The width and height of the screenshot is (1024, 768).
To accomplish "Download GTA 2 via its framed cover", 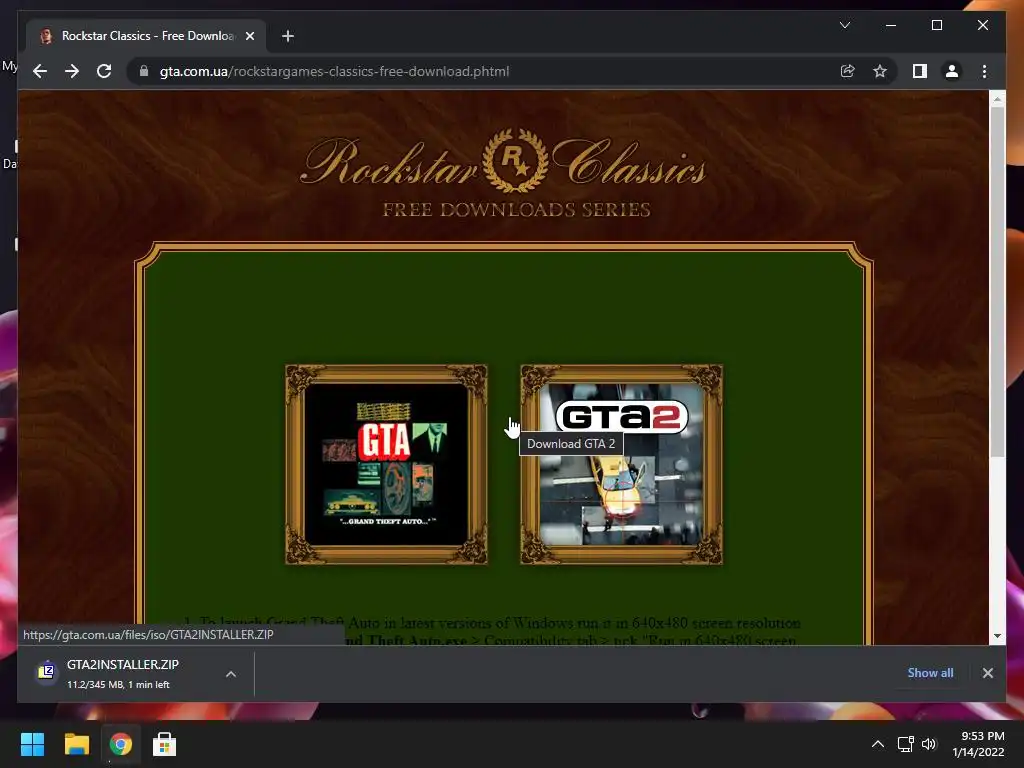I will click(622, 464).
